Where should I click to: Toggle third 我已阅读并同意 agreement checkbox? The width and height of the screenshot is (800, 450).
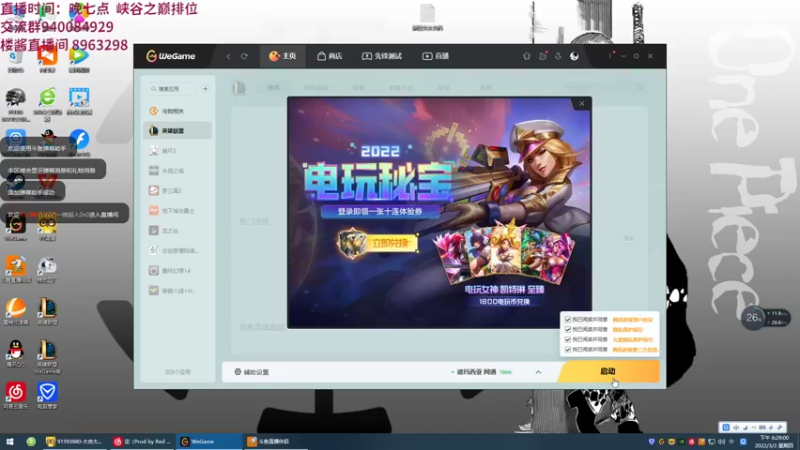567,339
